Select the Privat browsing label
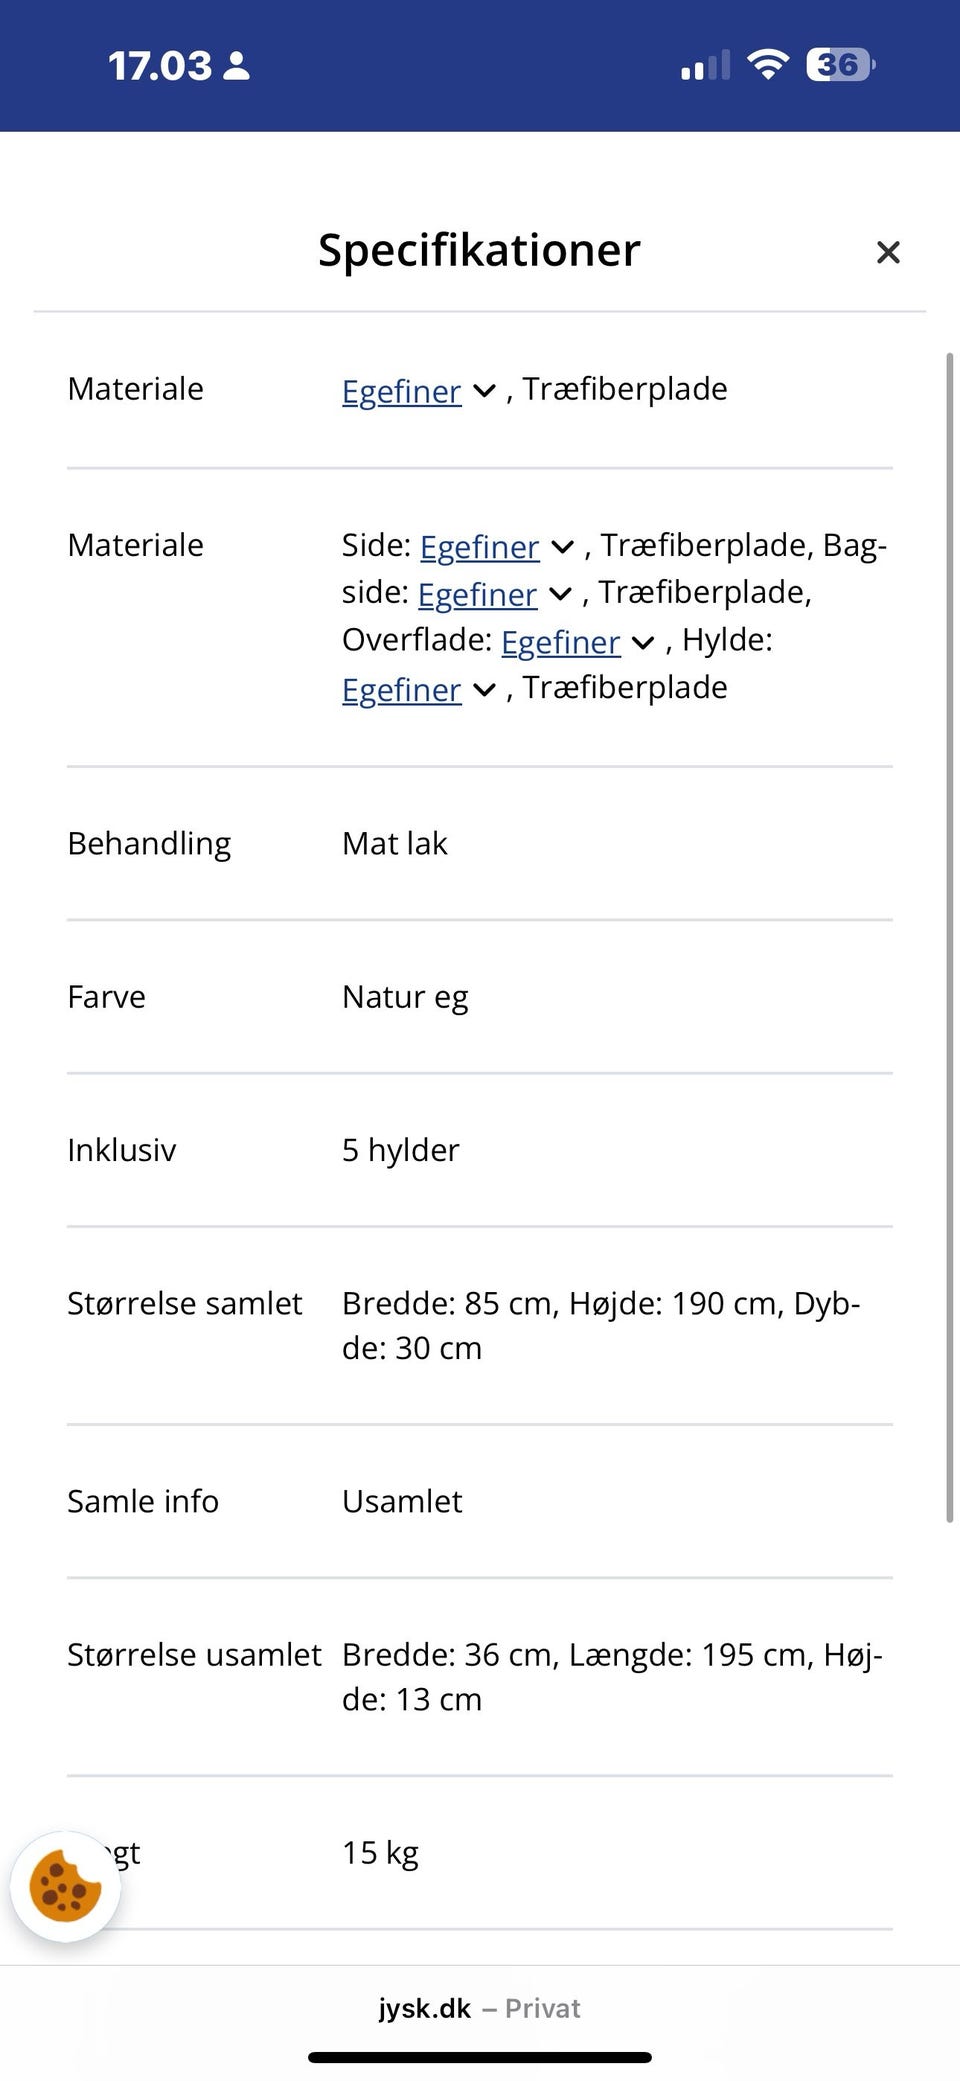 point(543,2009)
